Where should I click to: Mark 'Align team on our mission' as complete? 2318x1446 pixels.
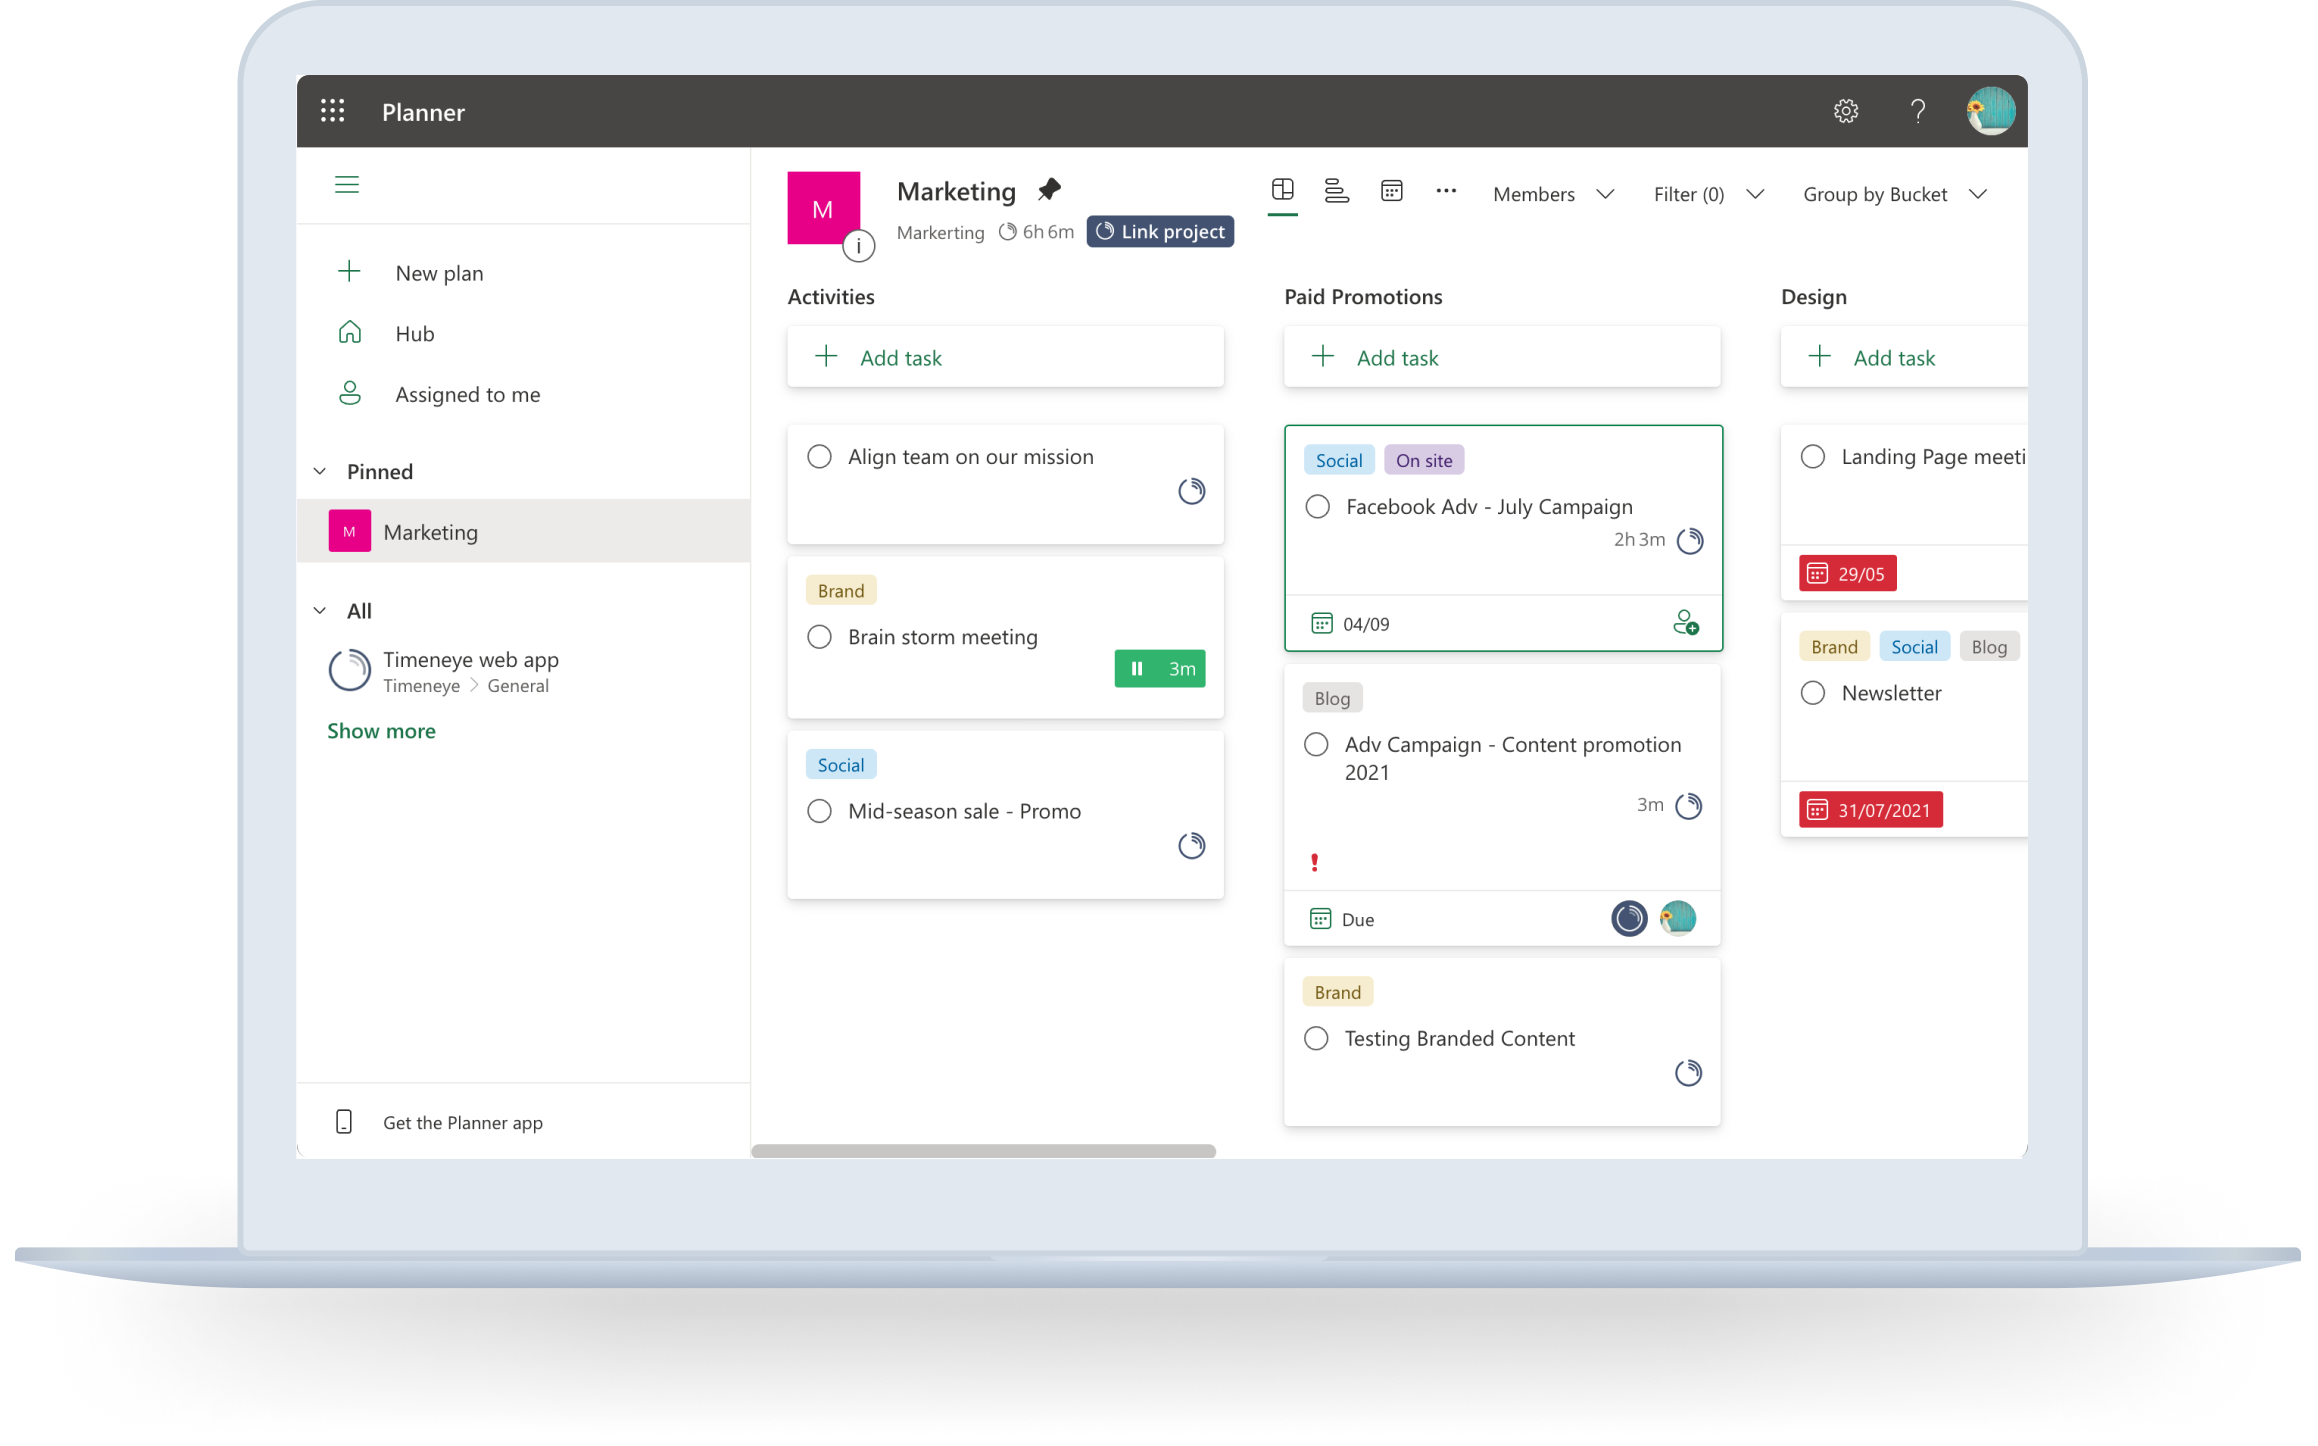tap(820, 456)
